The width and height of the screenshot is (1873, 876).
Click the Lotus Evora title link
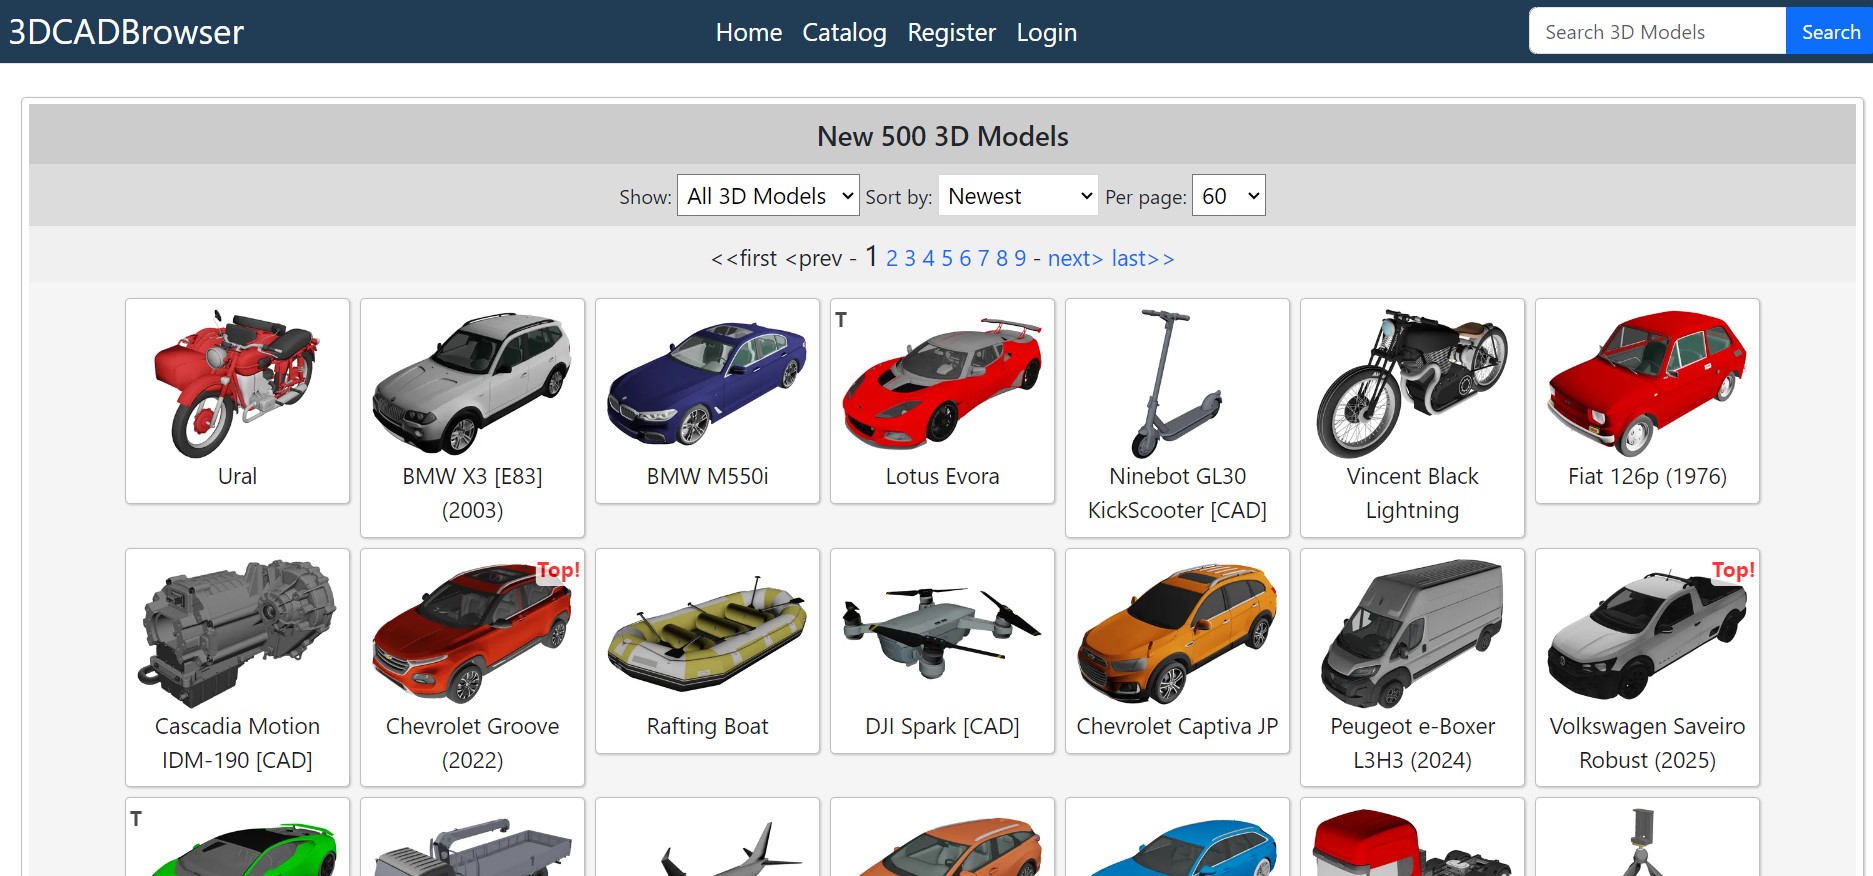pos(942,476)
